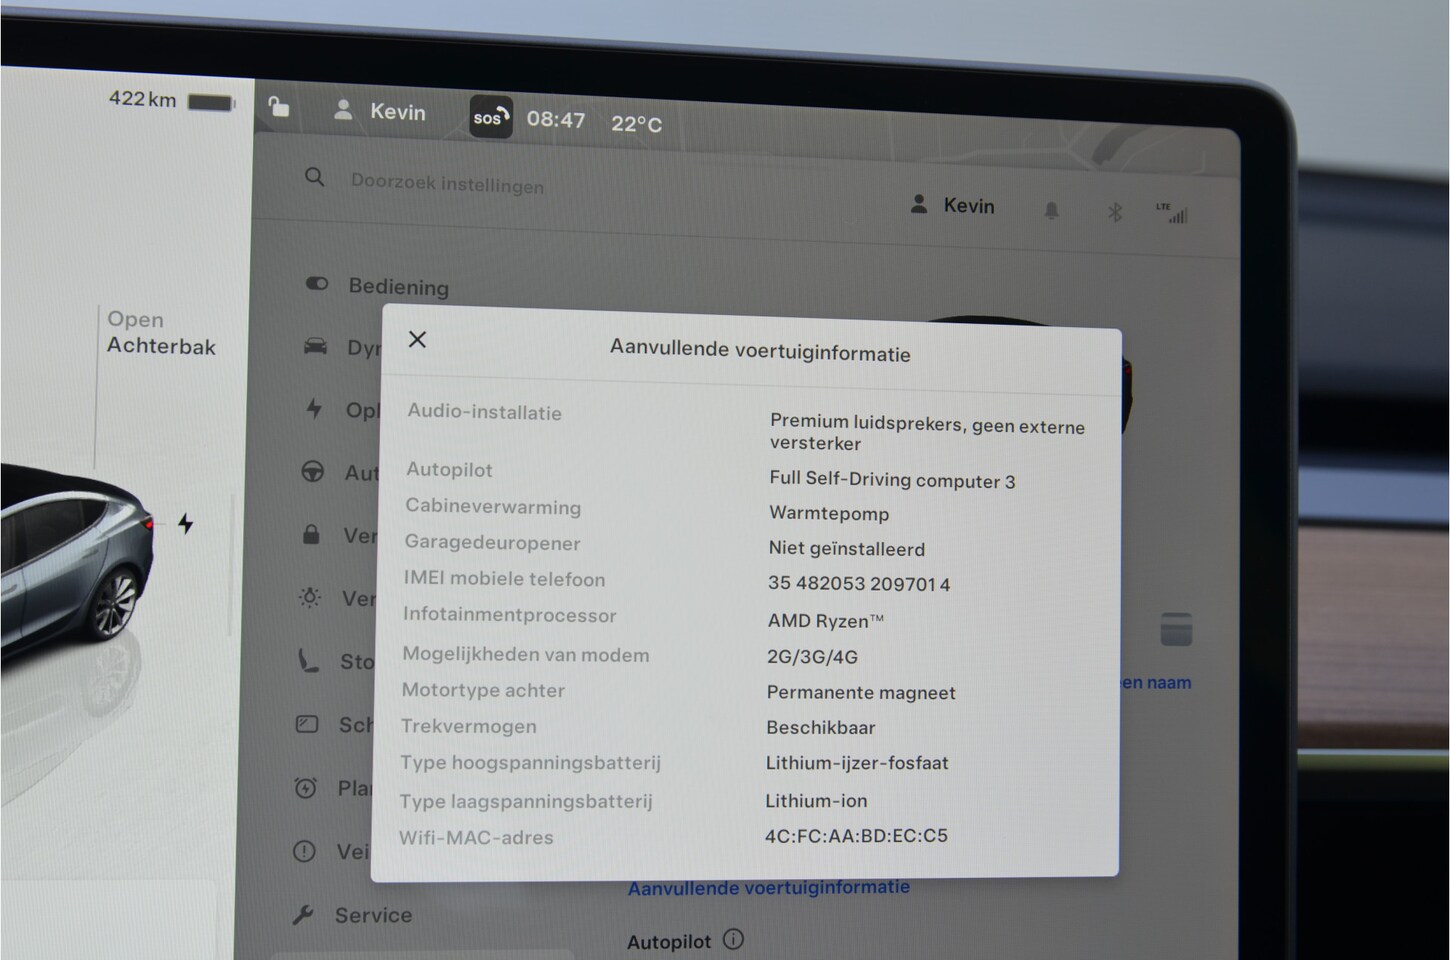1450x960 pixels.
Task: Open Bluetooth settings icon
Action: [1115, 212]
